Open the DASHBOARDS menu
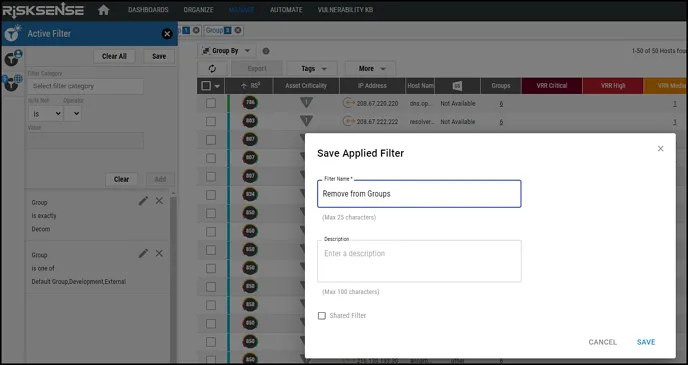This screenshot has height=365, width=688. click(148, 10)
